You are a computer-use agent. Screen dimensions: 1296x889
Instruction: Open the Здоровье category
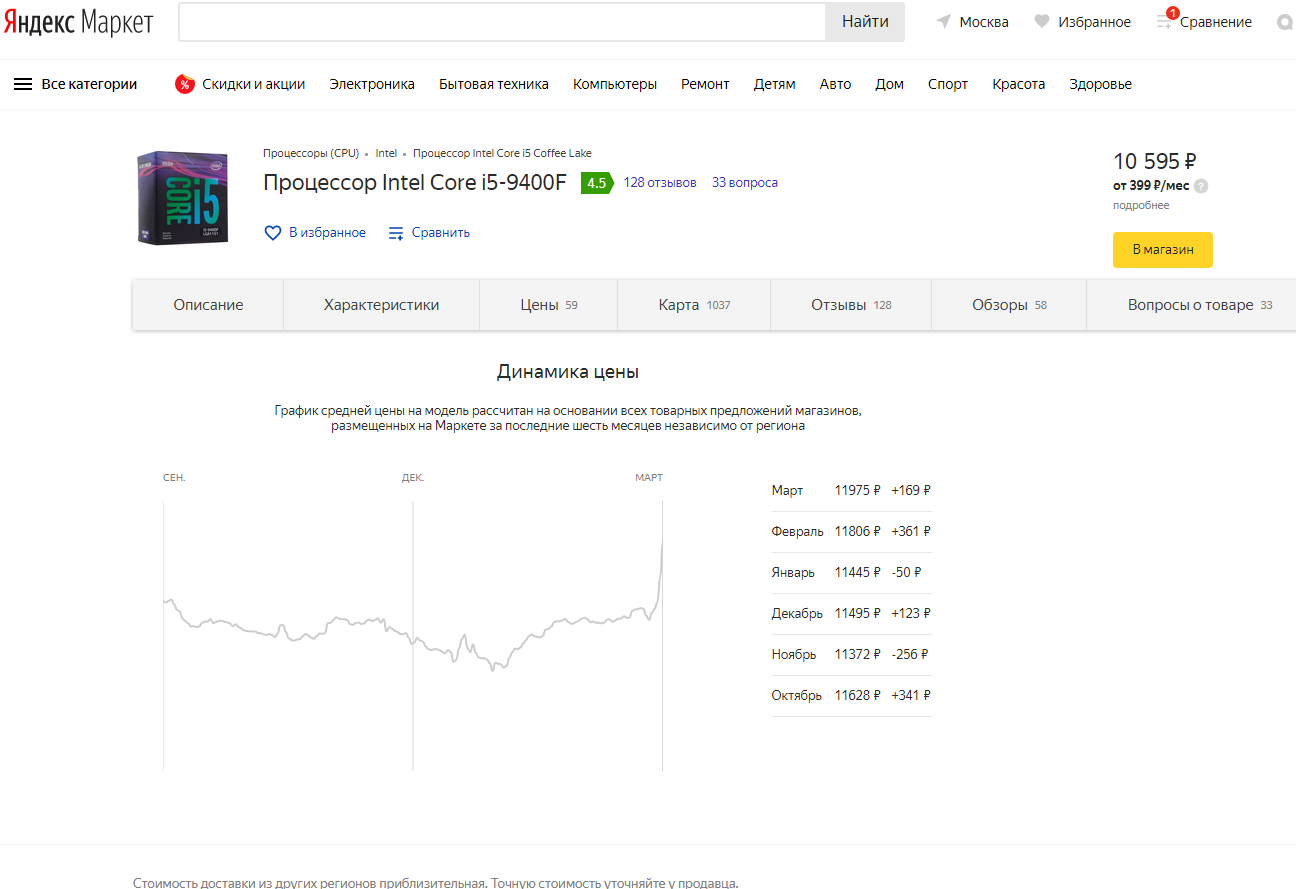[1100, 84]
